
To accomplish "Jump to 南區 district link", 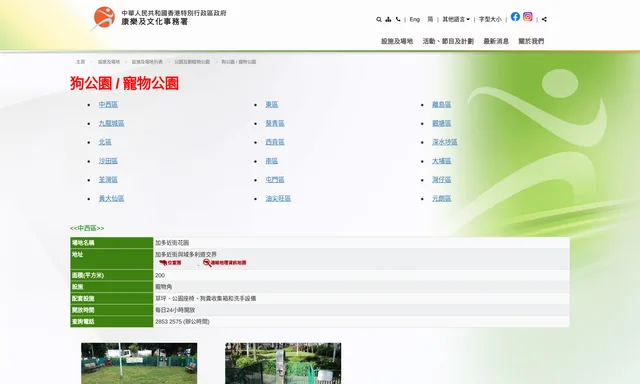I will tap(272, 161).
